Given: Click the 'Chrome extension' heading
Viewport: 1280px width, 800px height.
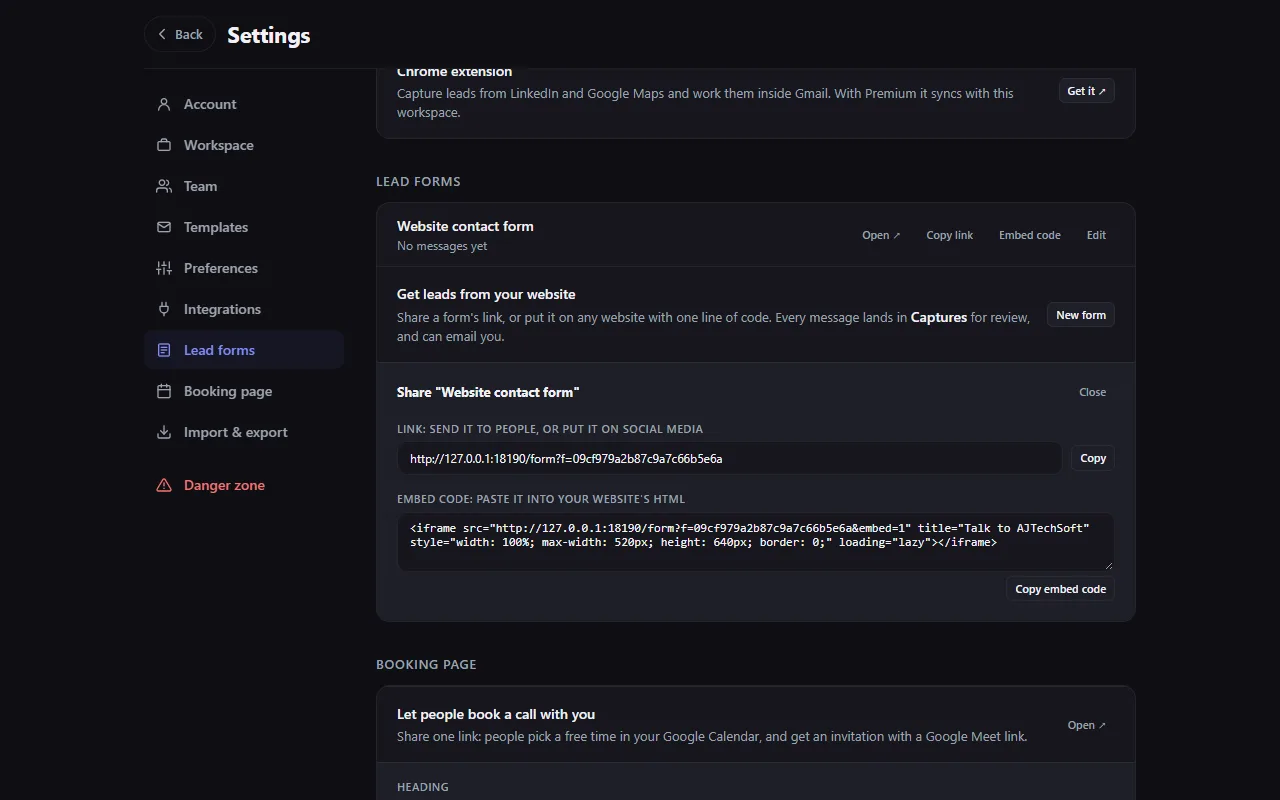Looking at the screenshot, I should coord(454,72).
